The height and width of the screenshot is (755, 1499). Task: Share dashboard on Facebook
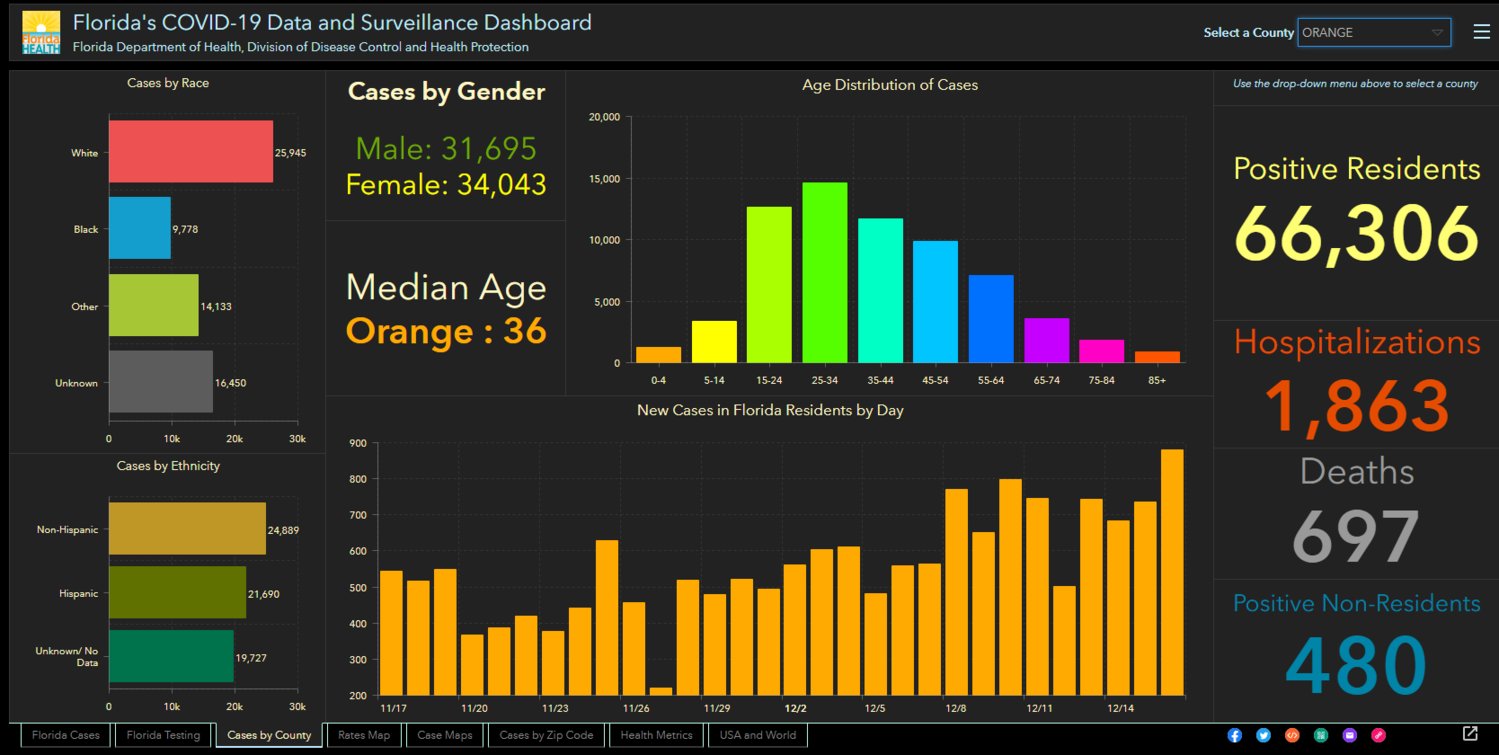point(1234,735)
